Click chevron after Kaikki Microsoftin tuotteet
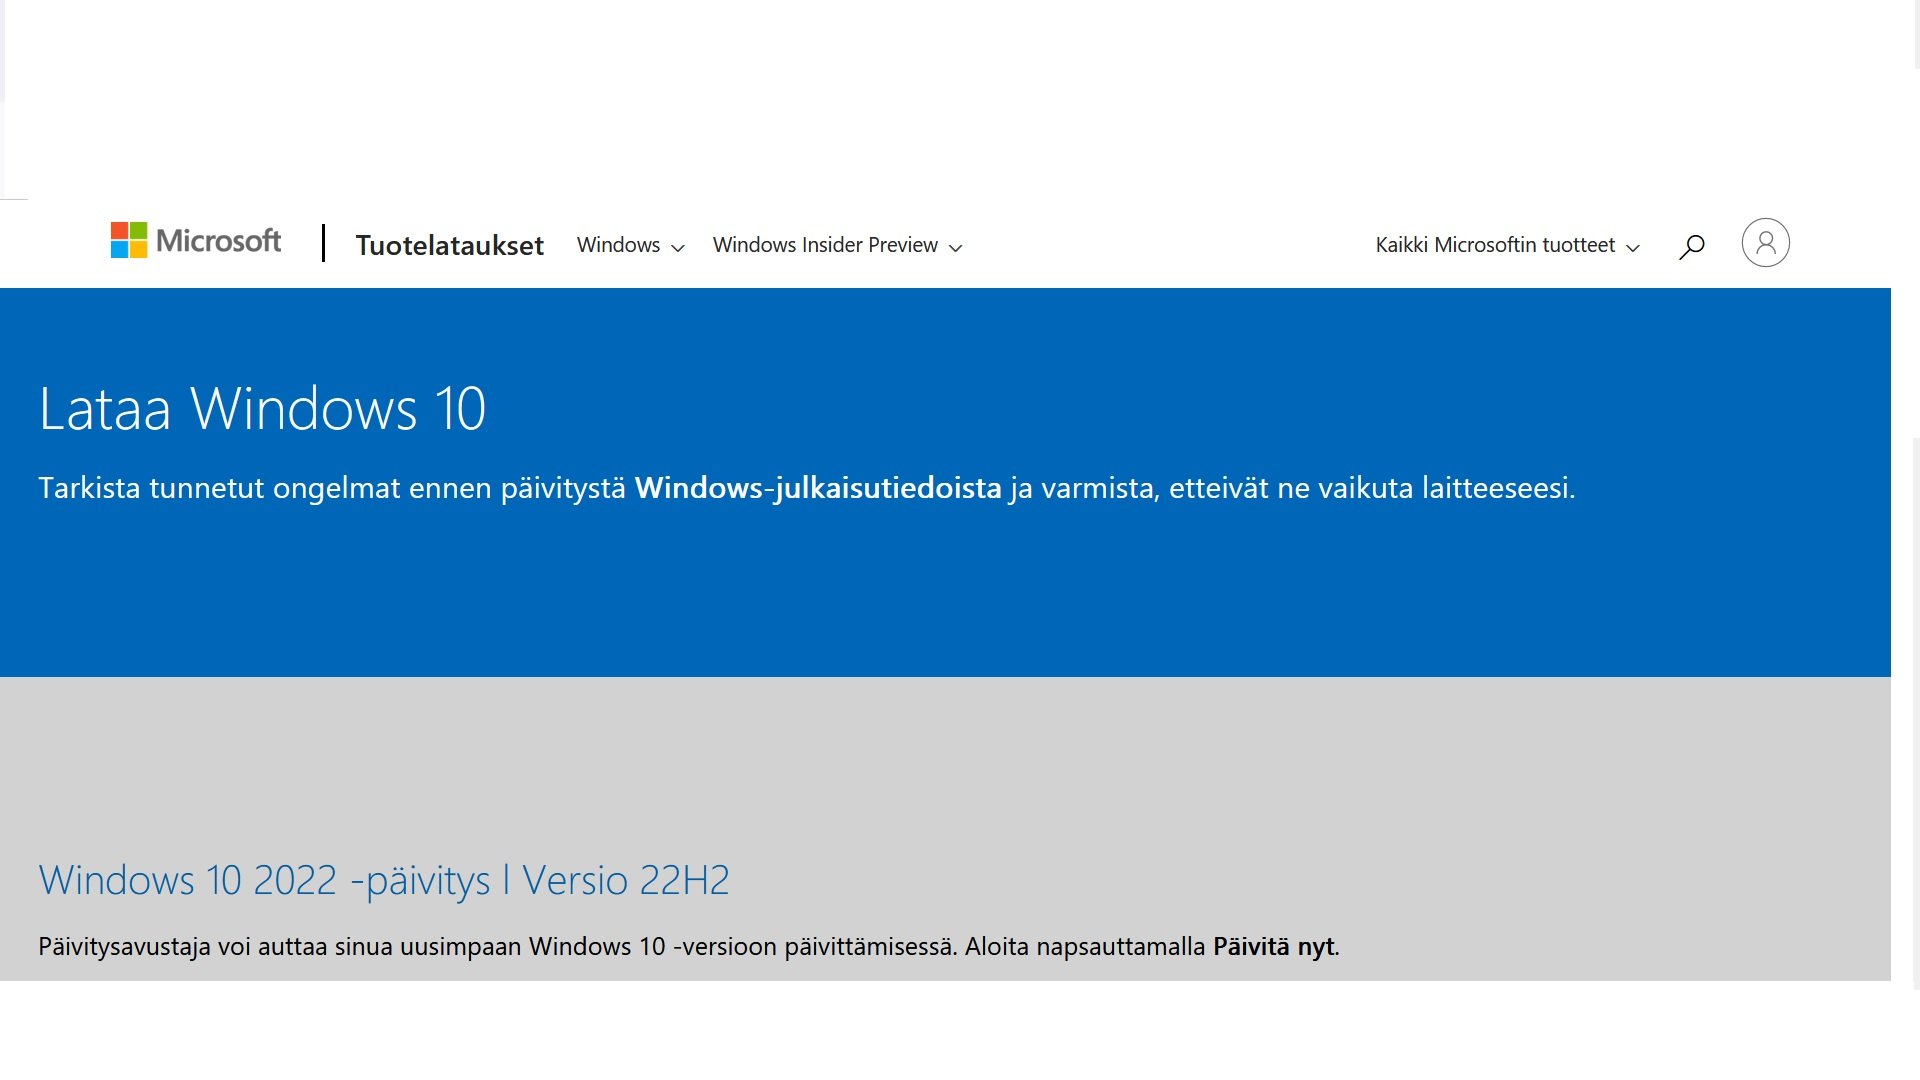Image resolution: width=1920 pixels, height=1080 pixels. pyautogui.click(x=1633, y=248)
